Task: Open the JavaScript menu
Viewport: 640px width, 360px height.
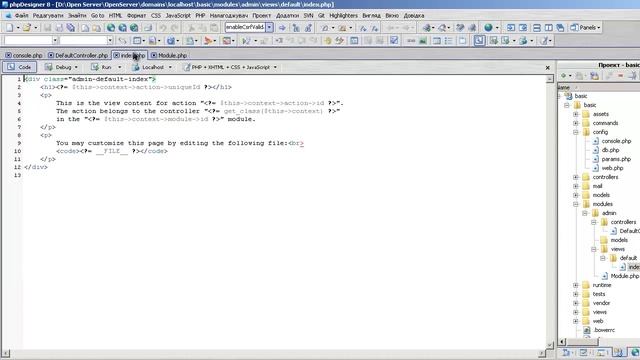Action: tap(178, 16)
